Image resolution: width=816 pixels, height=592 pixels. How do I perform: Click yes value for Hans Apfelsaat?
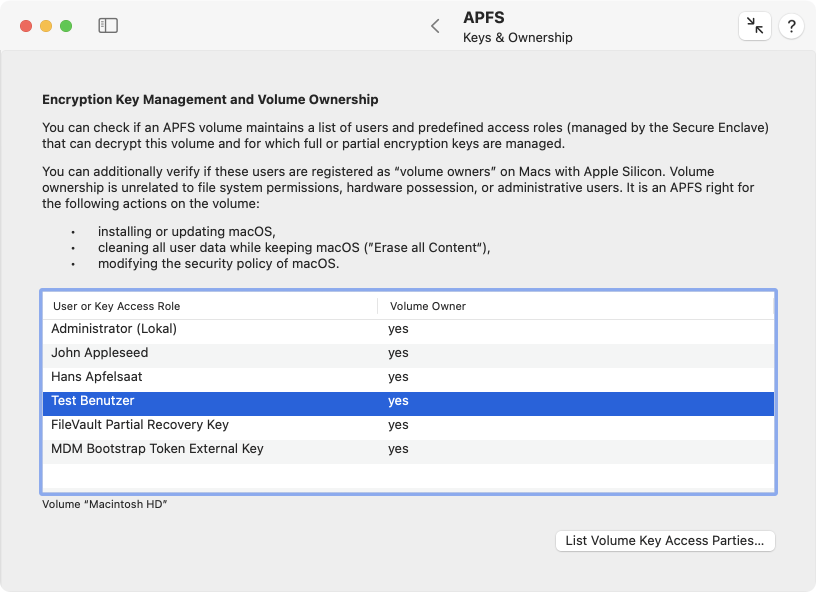click(398, 377)
